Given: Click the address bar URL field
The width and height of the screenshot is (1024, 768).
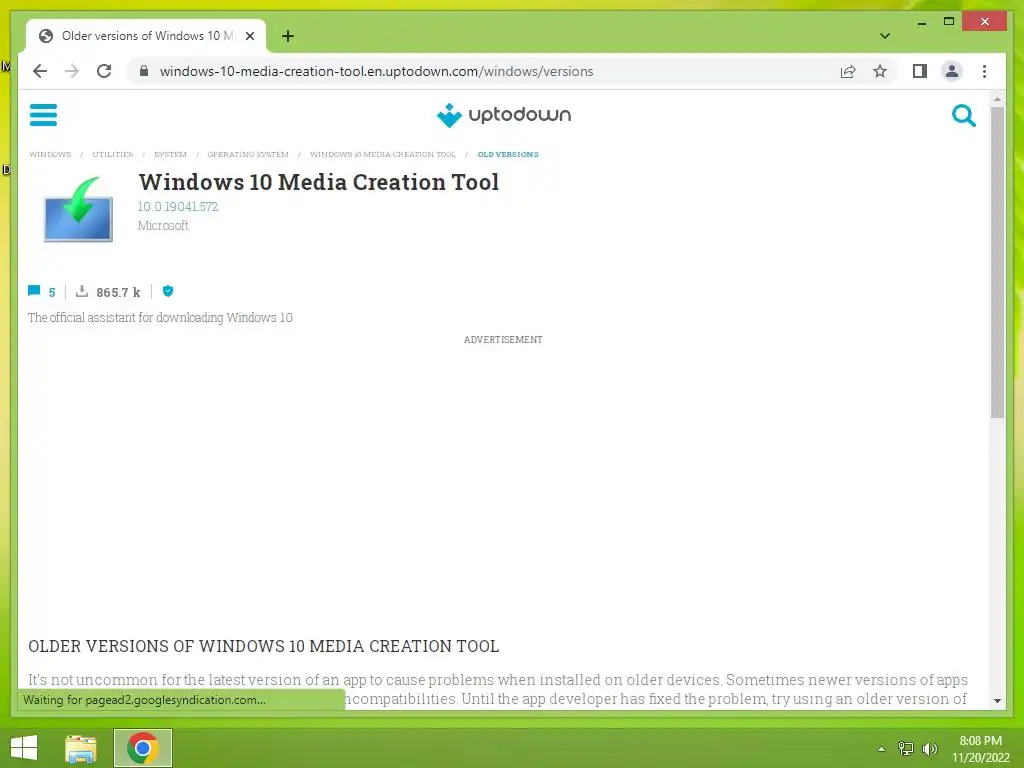Looking at the screenshot, I should pyautogui.click(x=376, y=71).
